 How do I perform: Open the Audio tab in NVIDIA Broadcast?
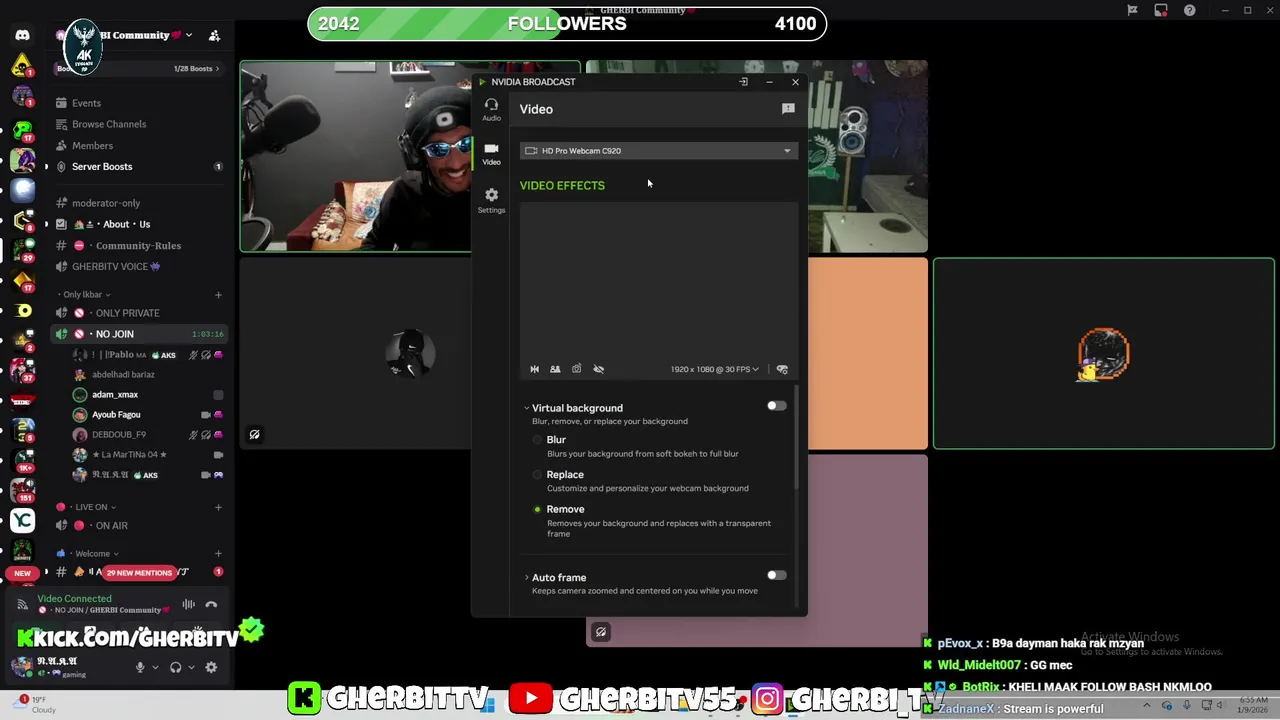click(x=491, y=109)
